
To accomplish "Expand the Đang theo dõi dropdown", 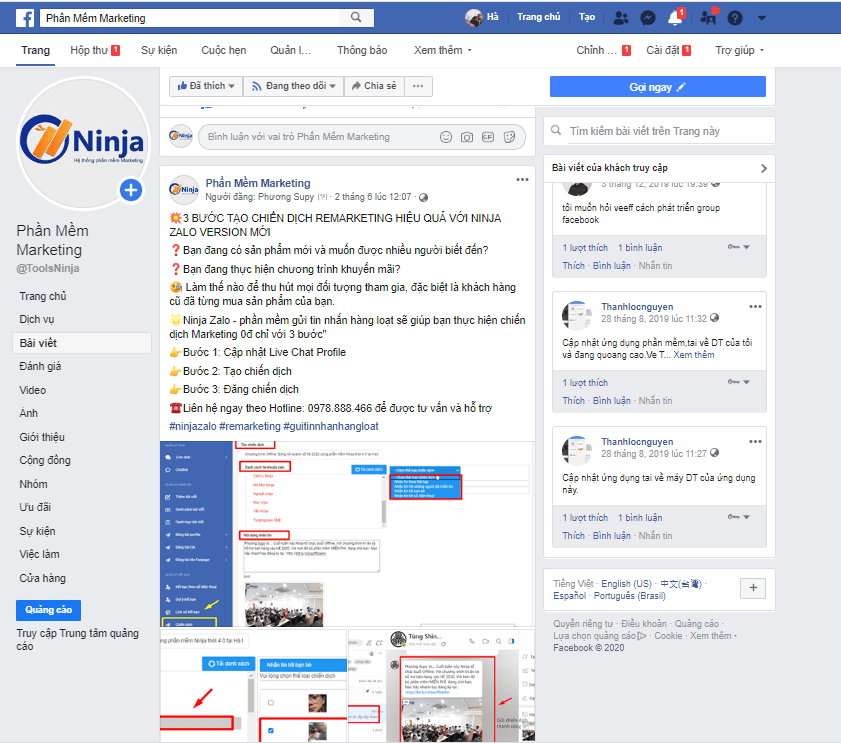I will [293, 86].
